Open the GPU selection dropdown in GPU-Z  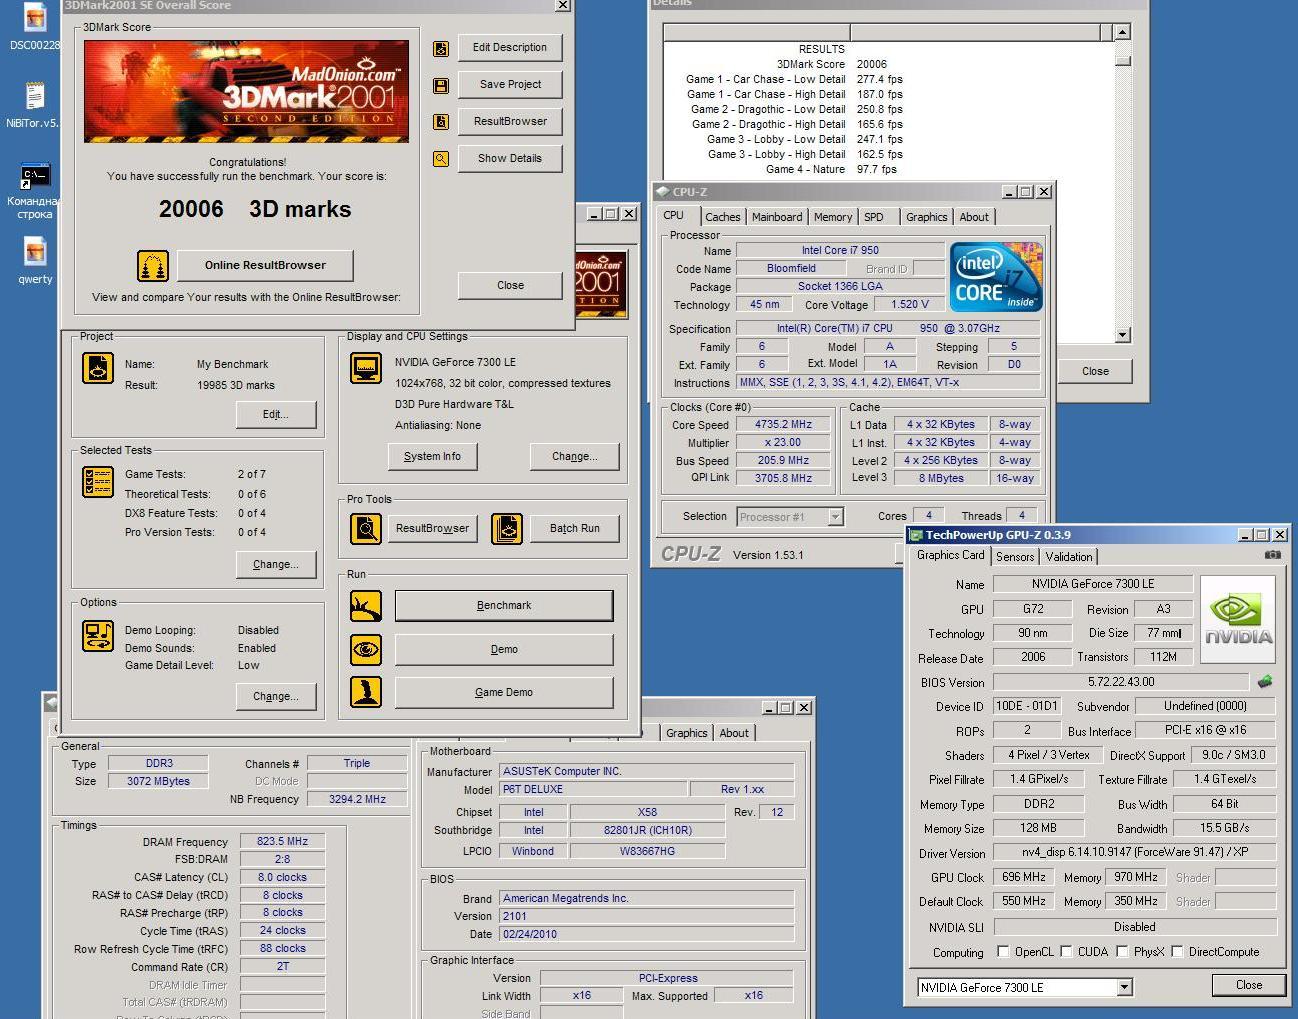click(x=1124, y=988)
